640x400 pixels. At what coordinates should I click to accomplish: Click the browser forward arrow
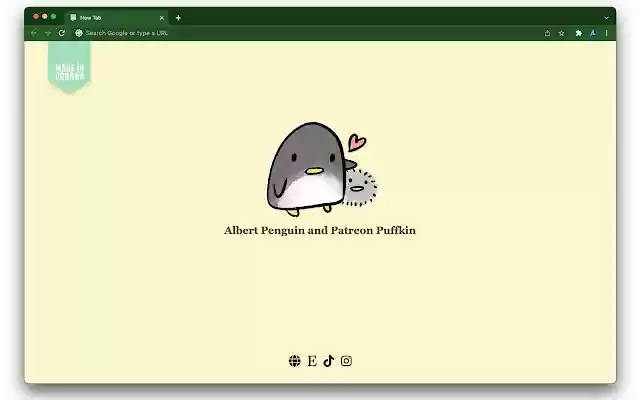click(x=48, y=33)
